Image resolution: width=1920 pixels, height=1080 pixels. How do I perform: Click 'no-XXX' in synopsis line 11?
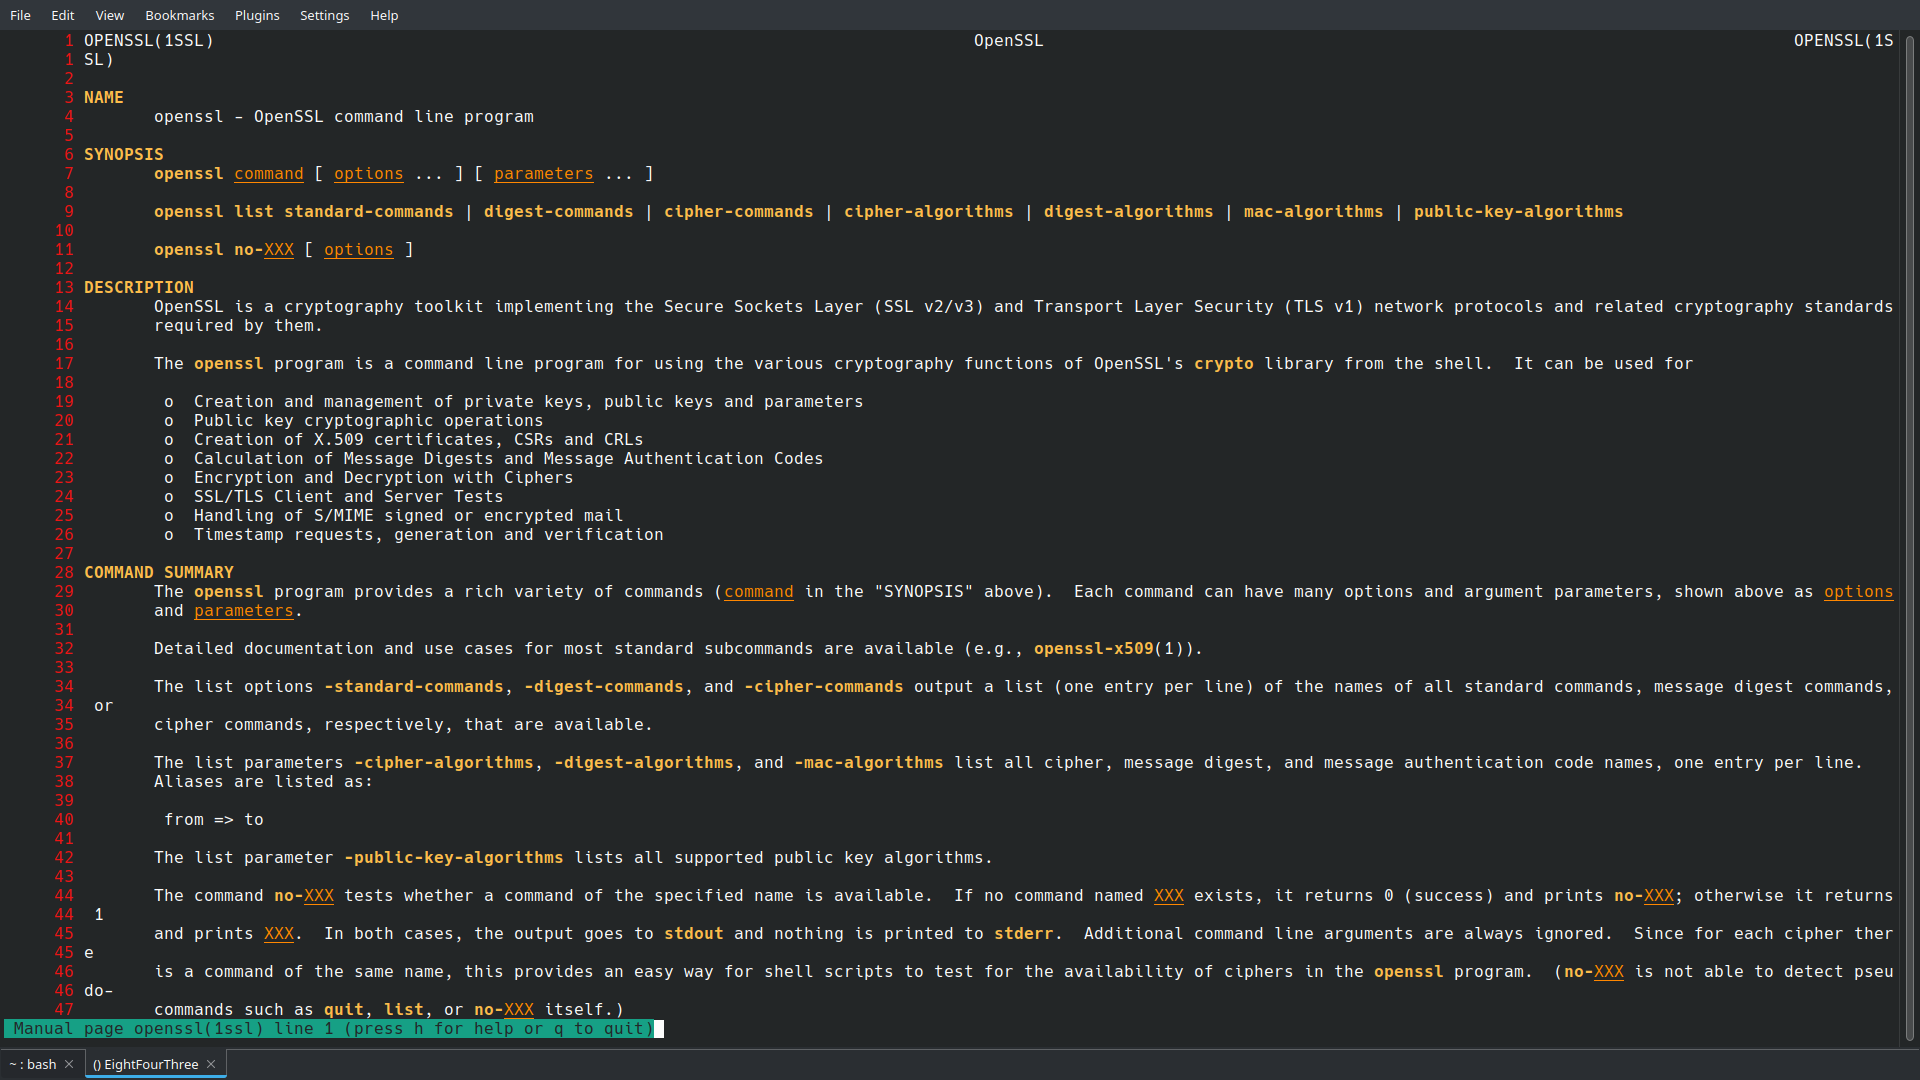click(x=264, y=250)
